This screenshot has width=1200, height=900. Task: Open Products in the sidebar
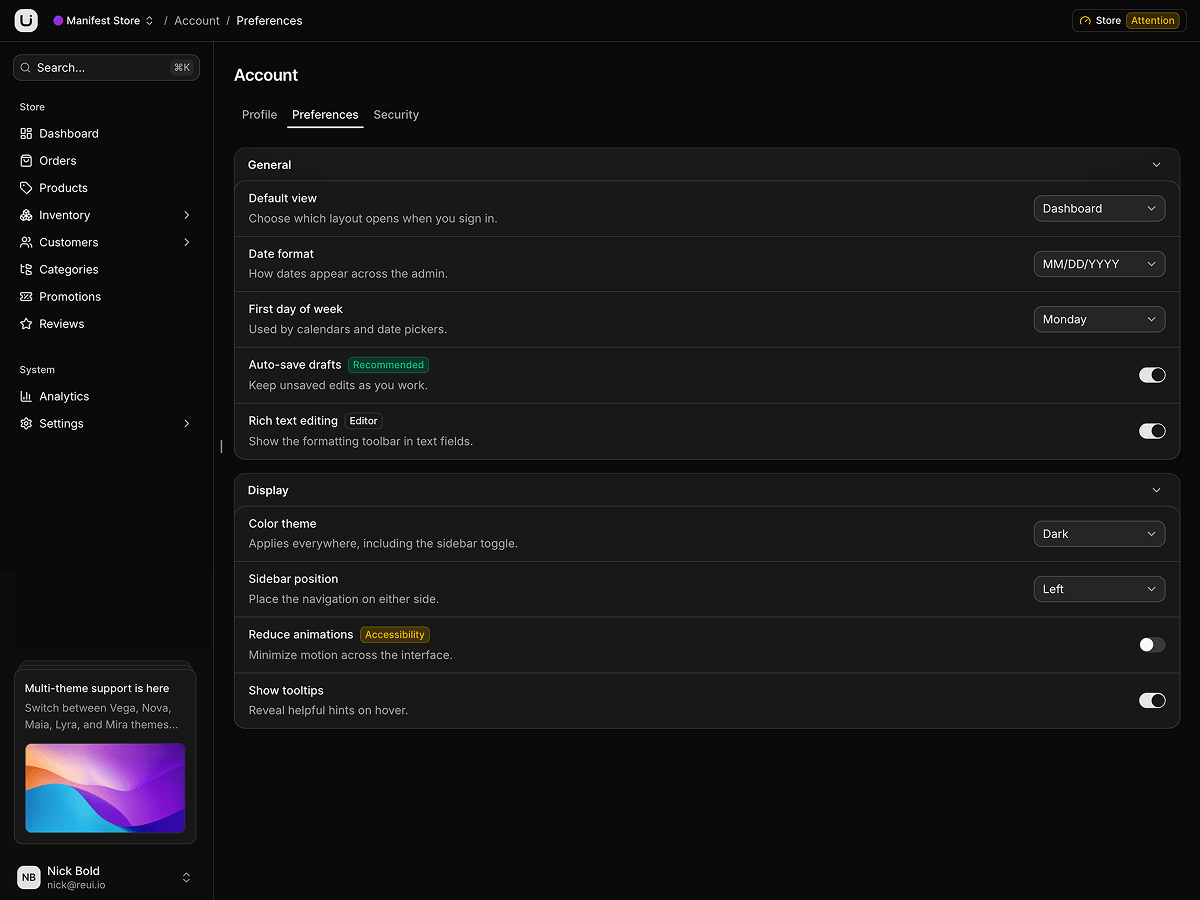(x=106, y=187)
